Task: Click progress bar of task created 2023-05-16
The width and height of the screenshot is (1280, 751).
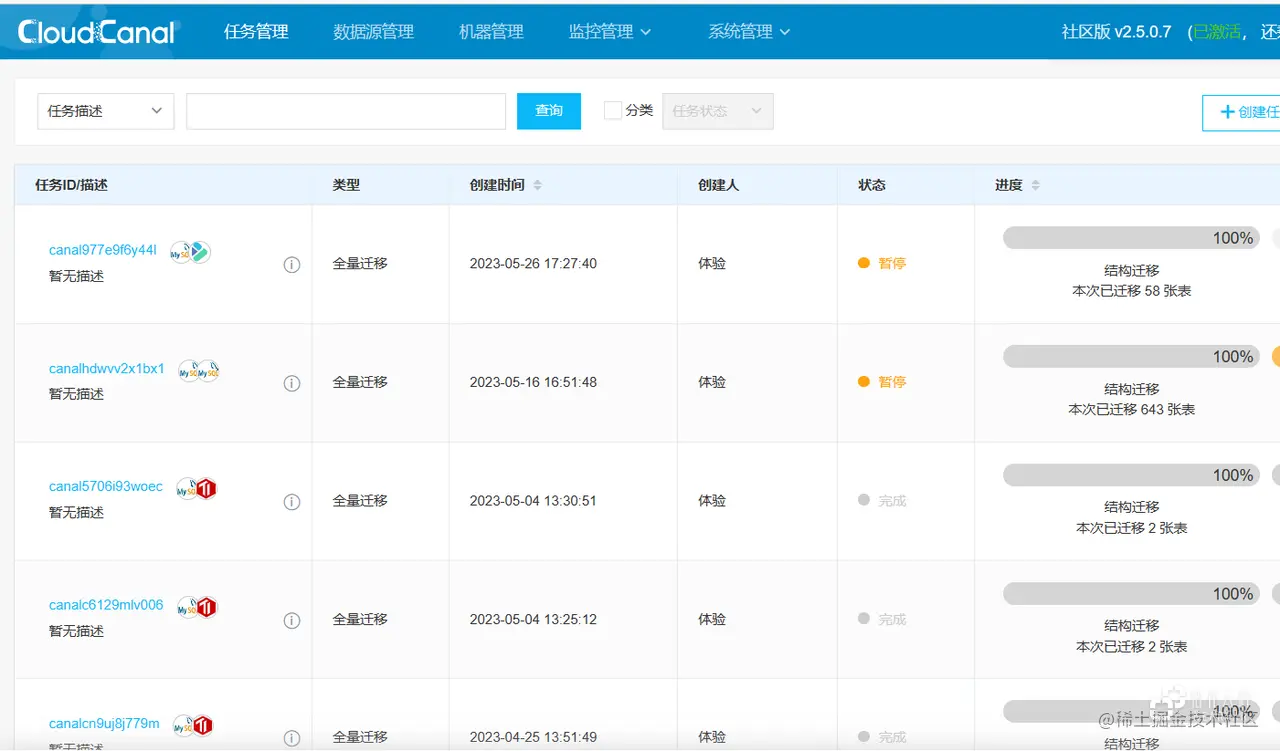Action: [1132, 356]
